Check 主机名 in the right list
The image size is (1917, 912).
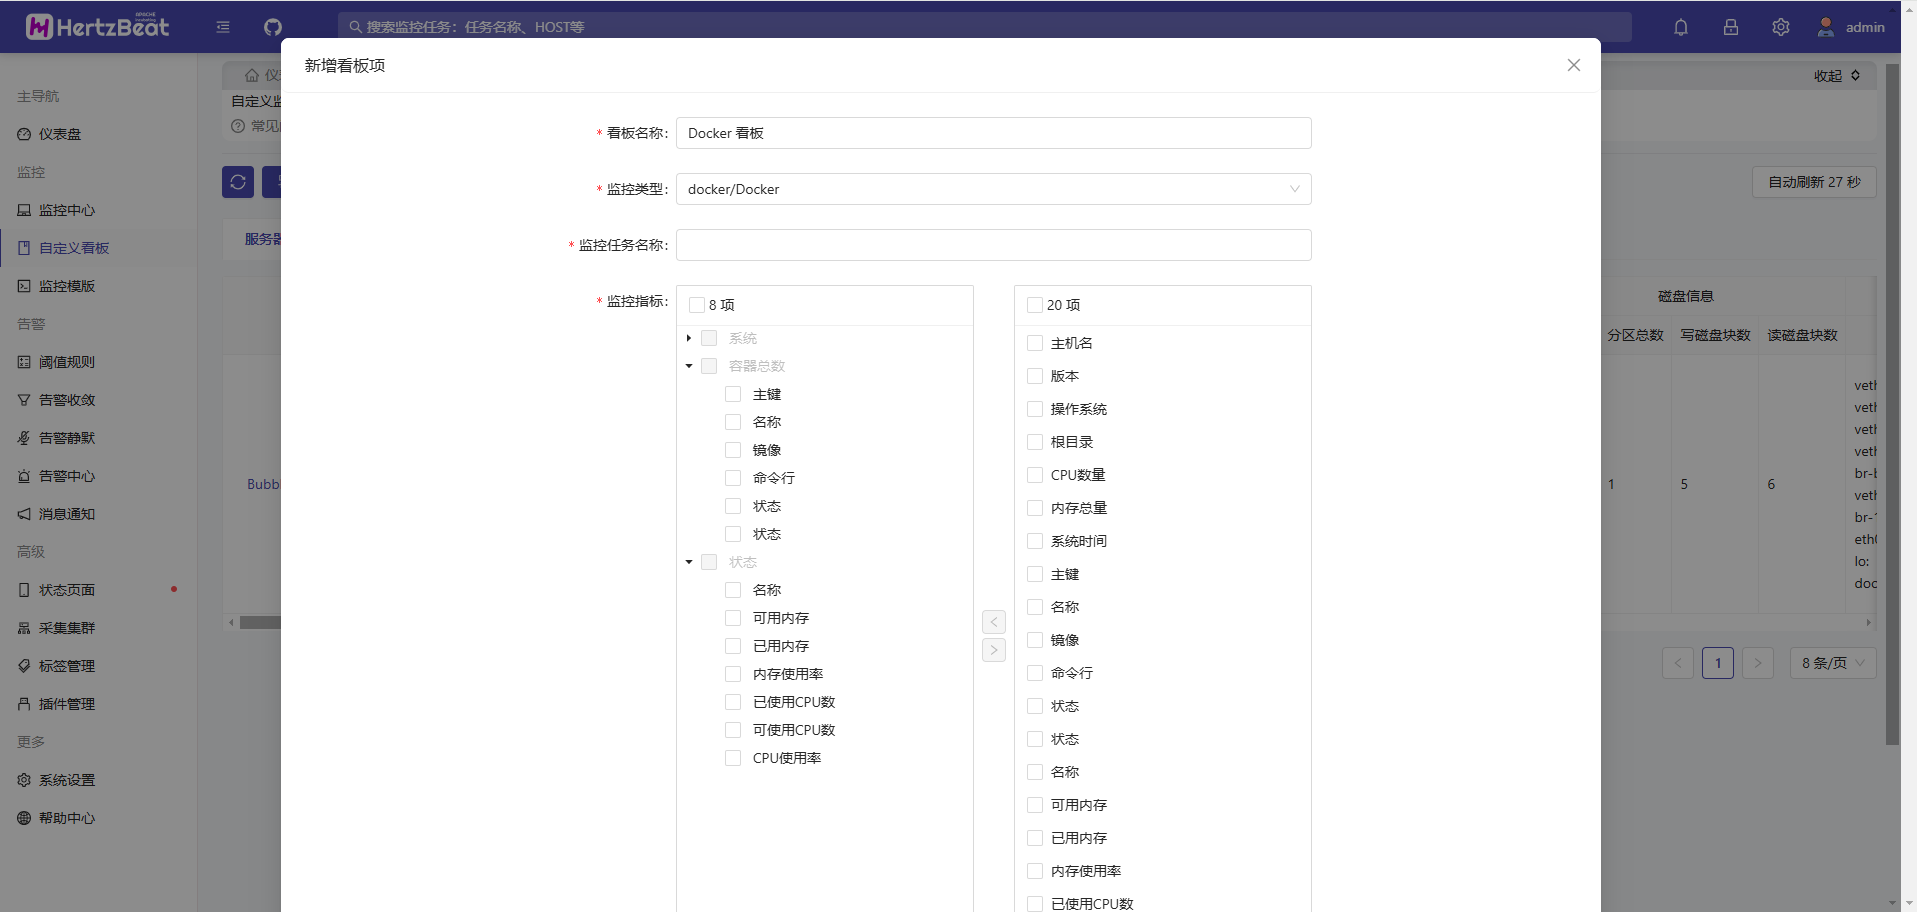pos(1035,343)
